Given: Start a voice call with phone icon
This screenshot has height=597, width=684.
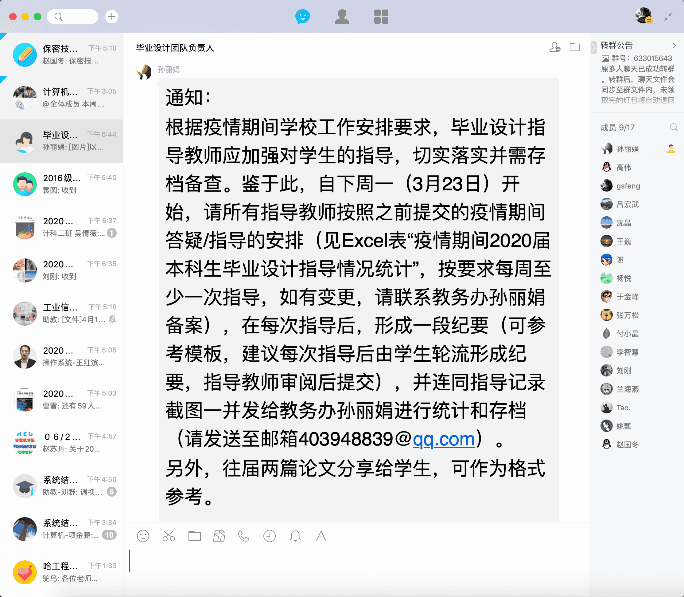Looking at the screenshot, I should coord(244,536).
